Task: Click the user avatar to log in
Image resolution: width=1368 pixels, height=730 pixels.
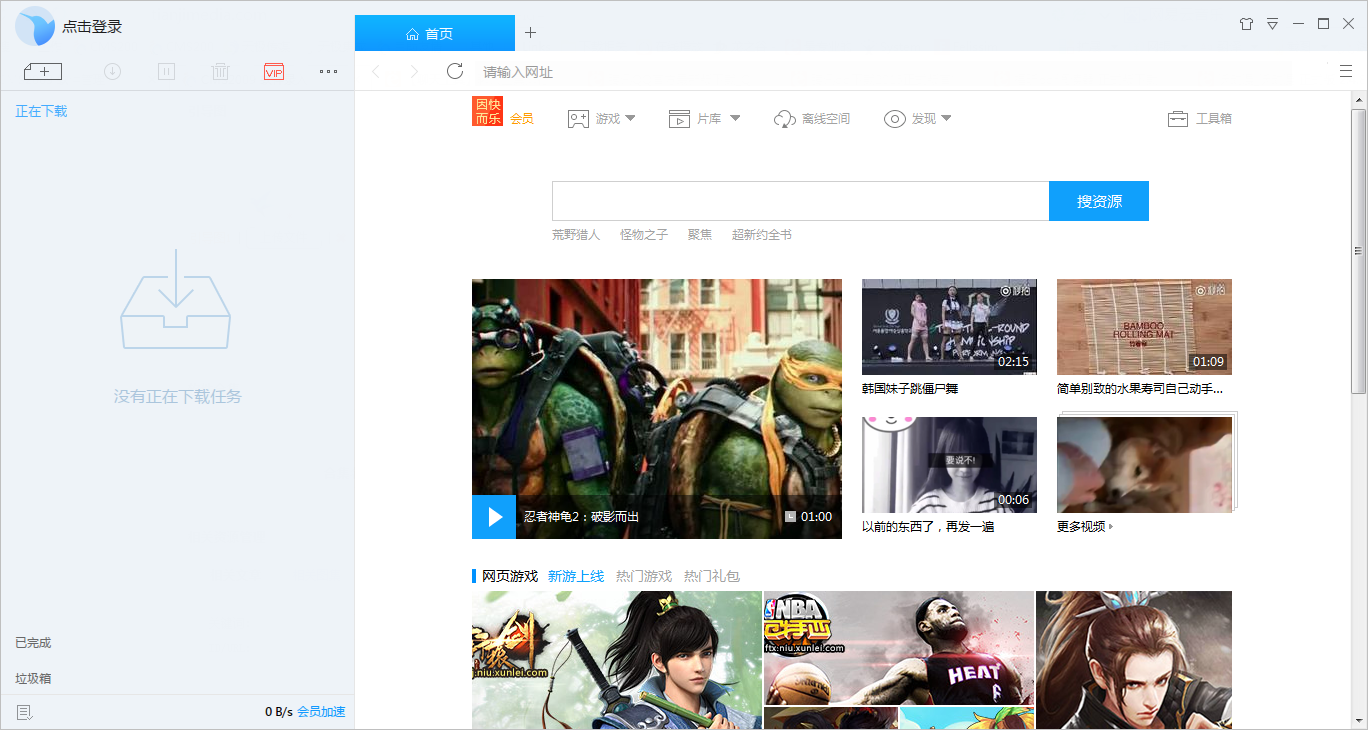Action: 35,26
